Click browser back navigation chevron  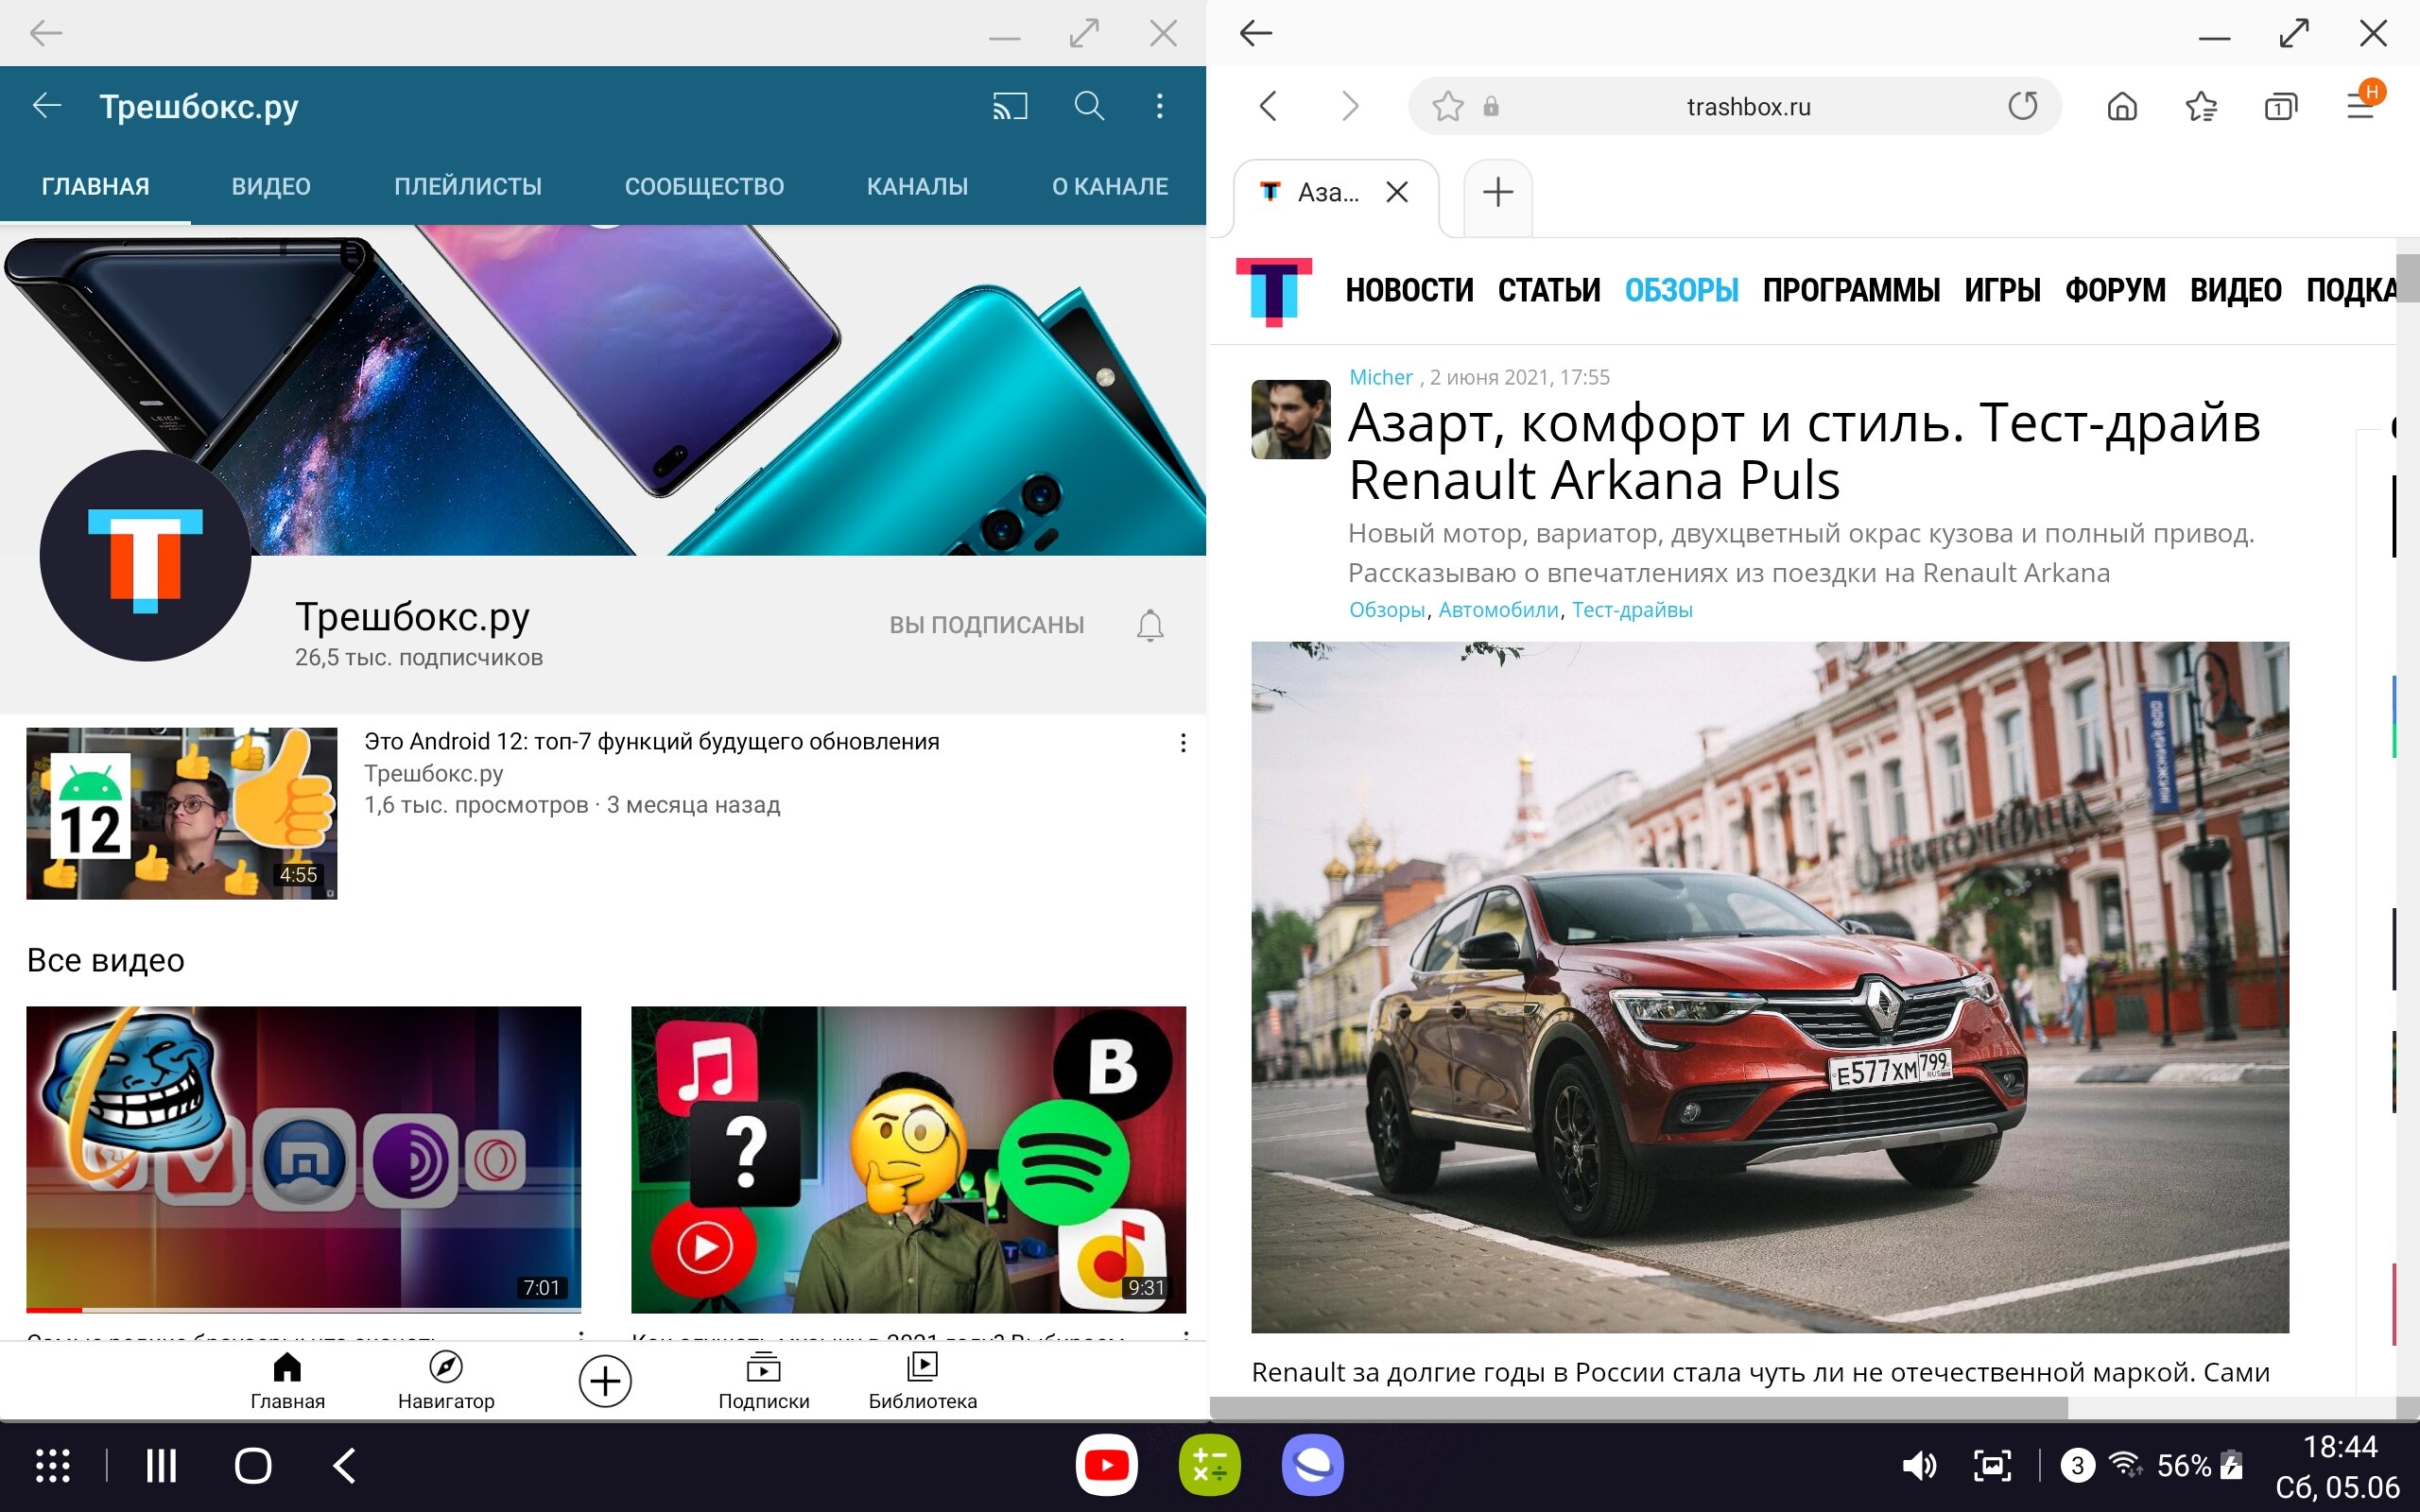click(x=1268, y=106)
